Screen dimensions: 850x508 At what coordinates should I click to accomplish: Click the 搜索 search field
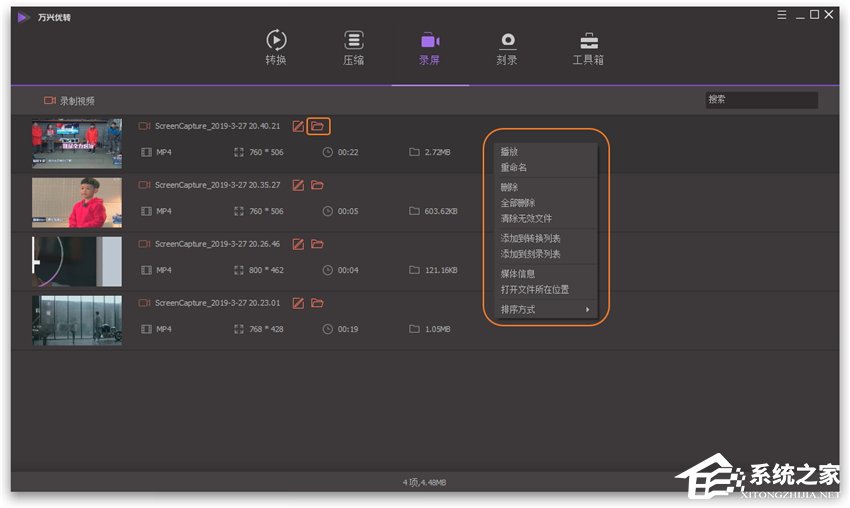point(762,100)
